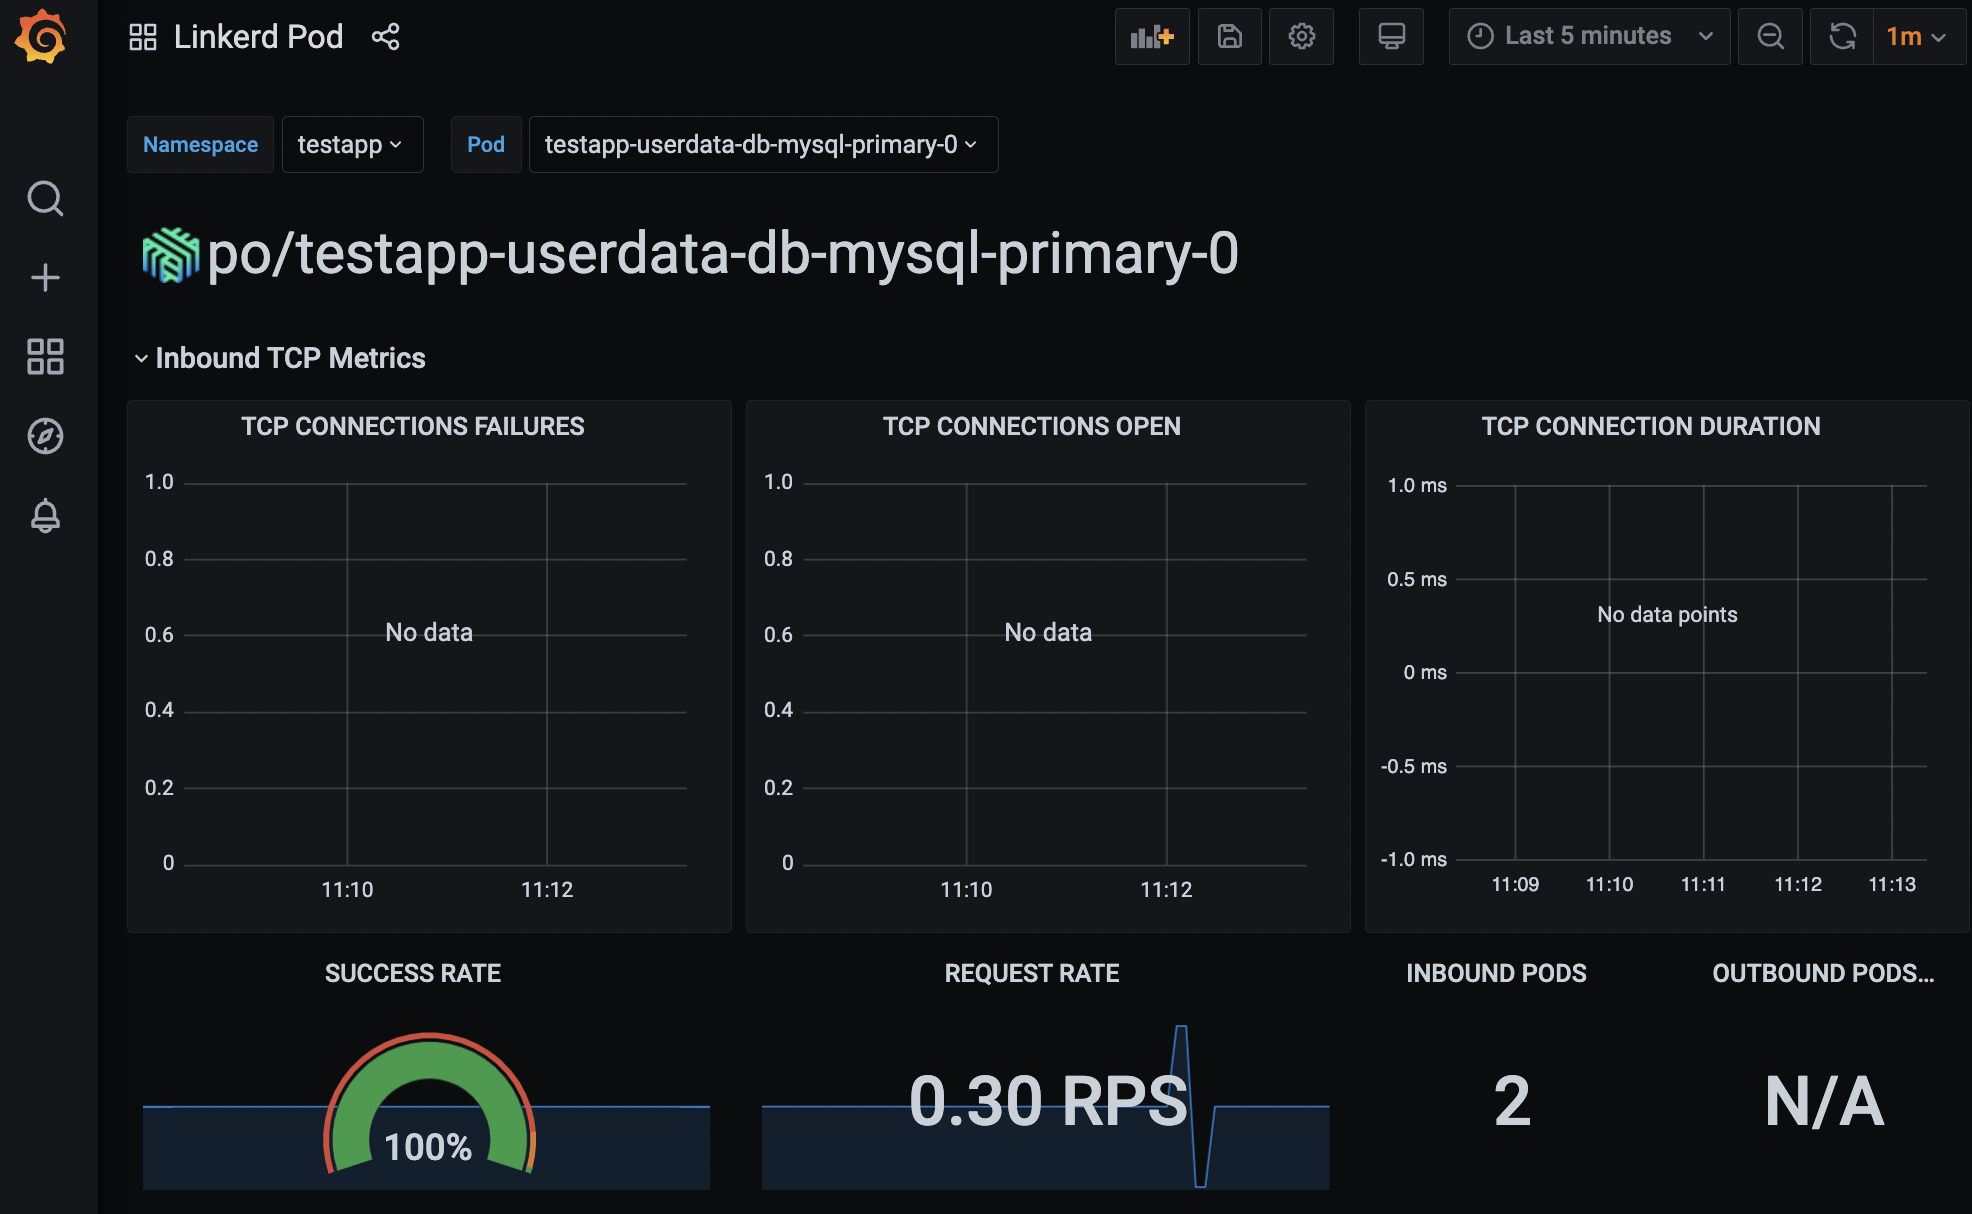Add a new panel with Add panel icon
This screenshot has height=1214, width=1972.
pos(1152,37)
